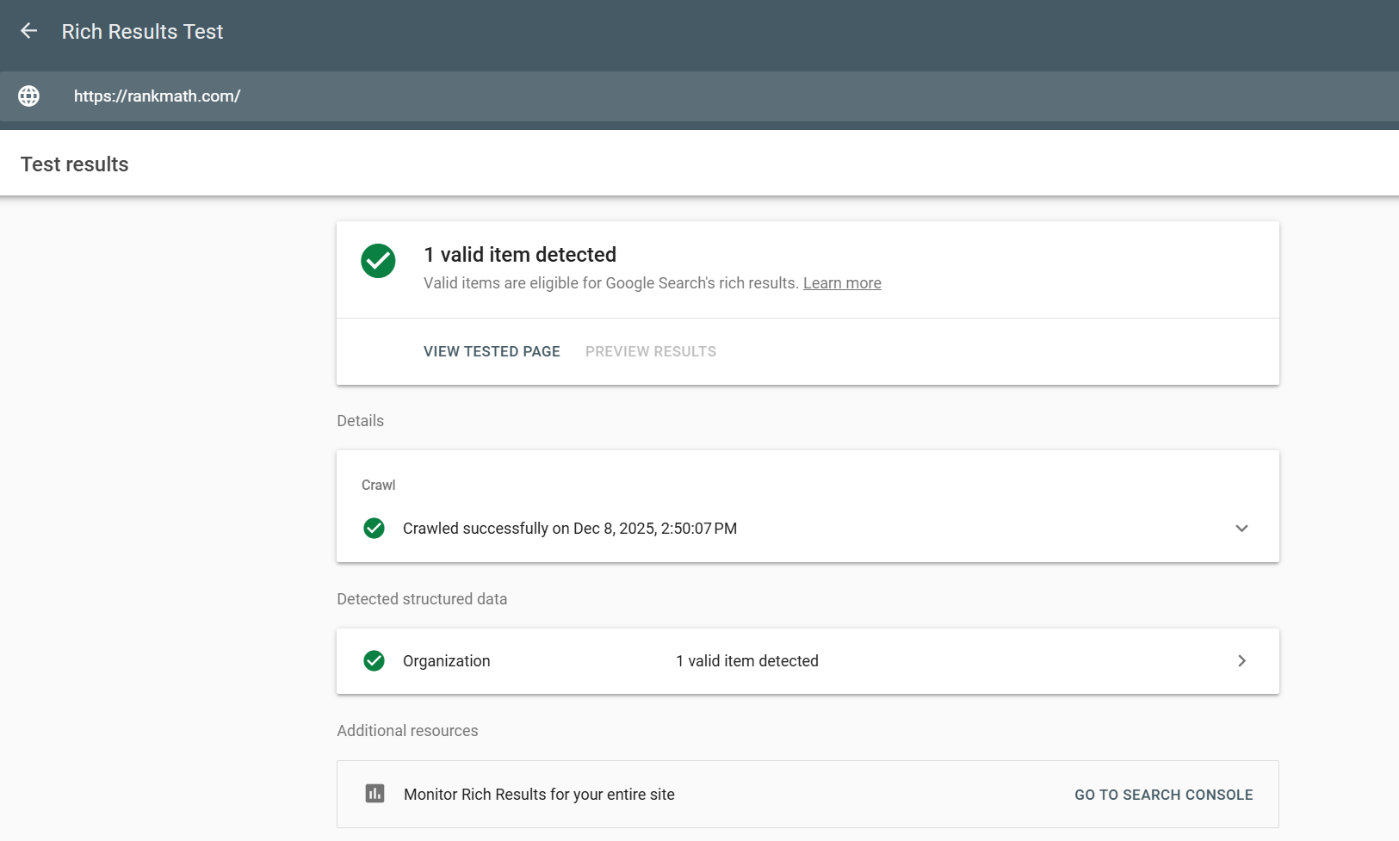This screenshot has height=841, width=1399.
Task: Open the Learn more link
Action: [x=842, y=283]
